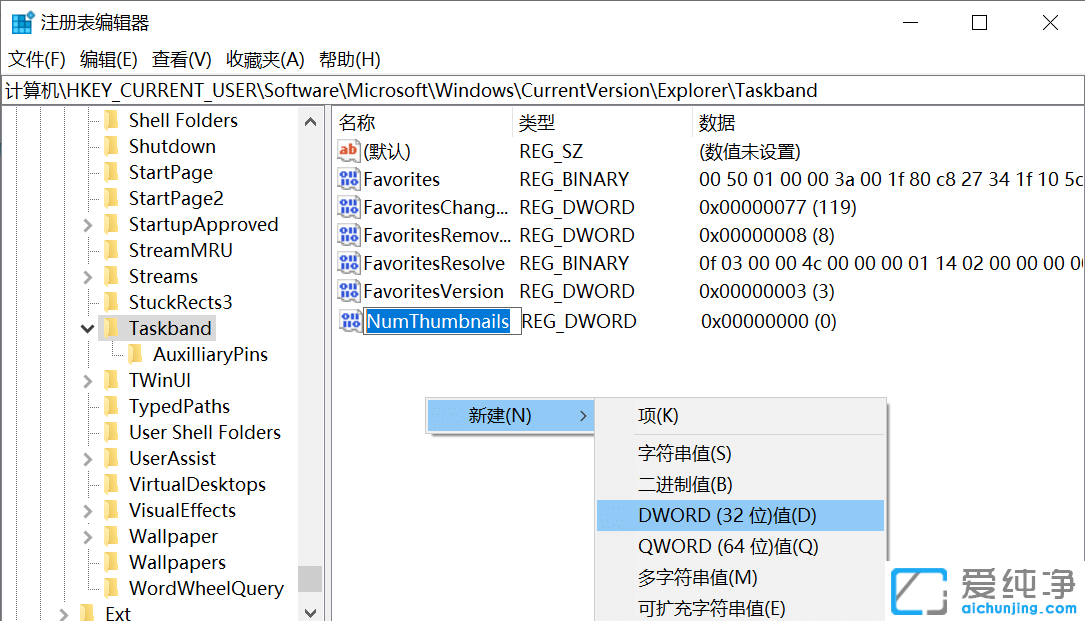Viewport: 1085px width, 621px height.
Task: Click the icon beside FavoritesChang... value
Action: (348, 207)
